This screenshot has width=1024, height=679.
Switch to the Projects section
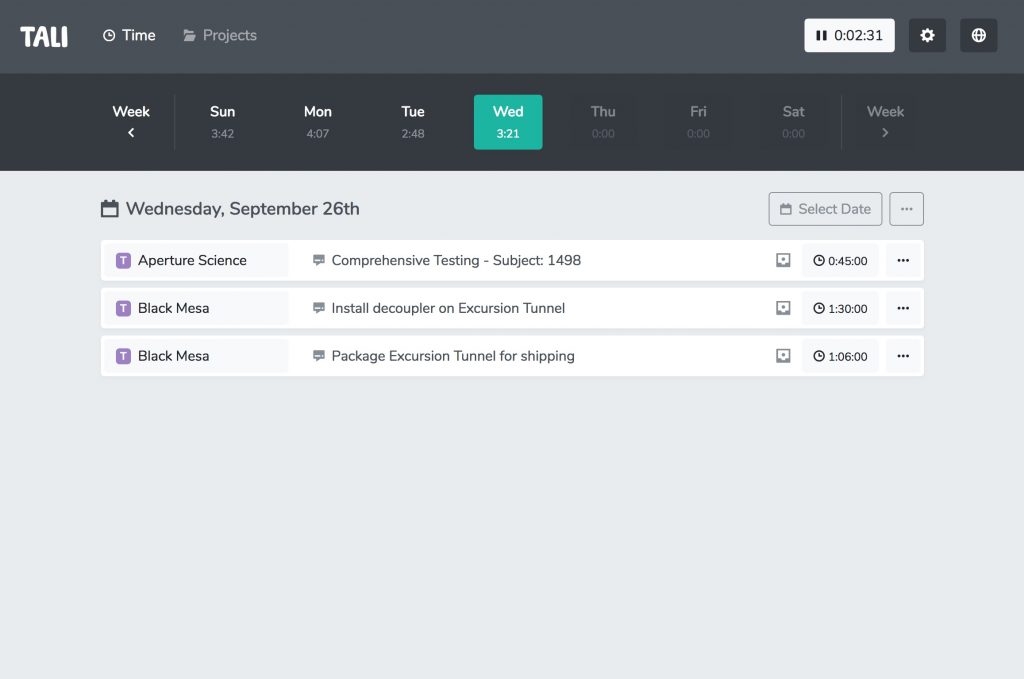219,35
